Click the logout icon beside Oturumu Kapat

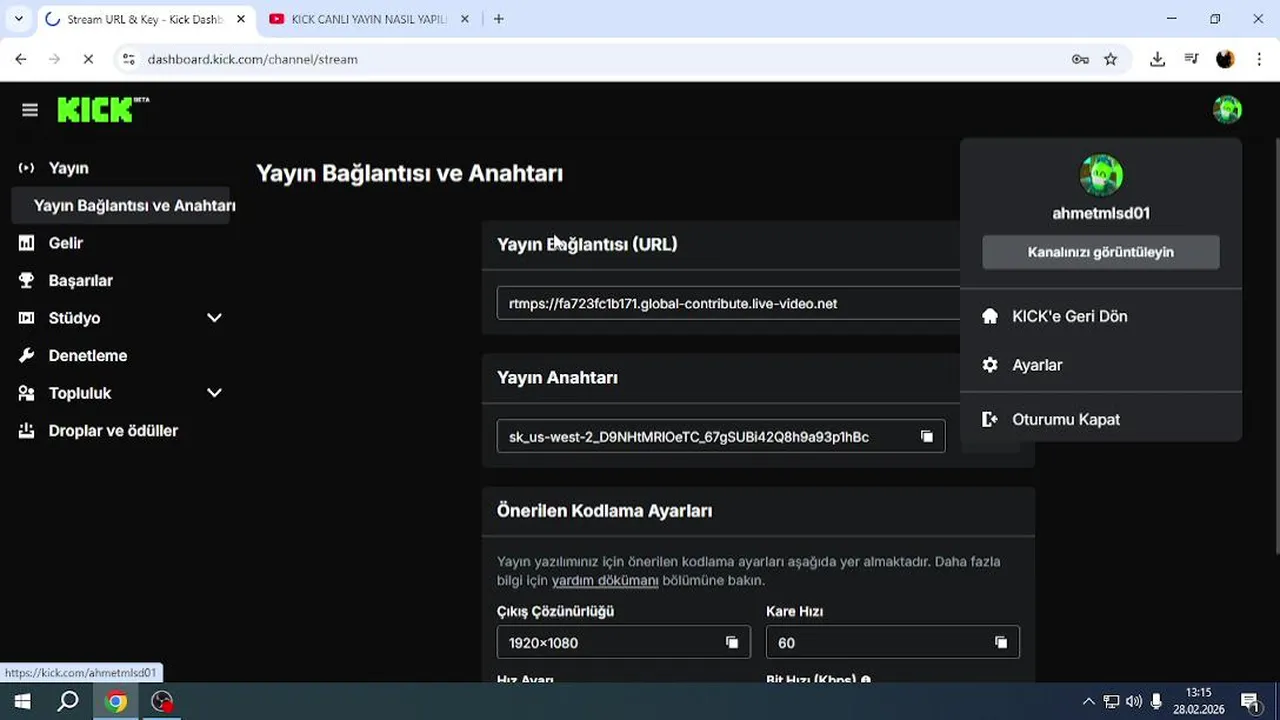pos(990,419)
